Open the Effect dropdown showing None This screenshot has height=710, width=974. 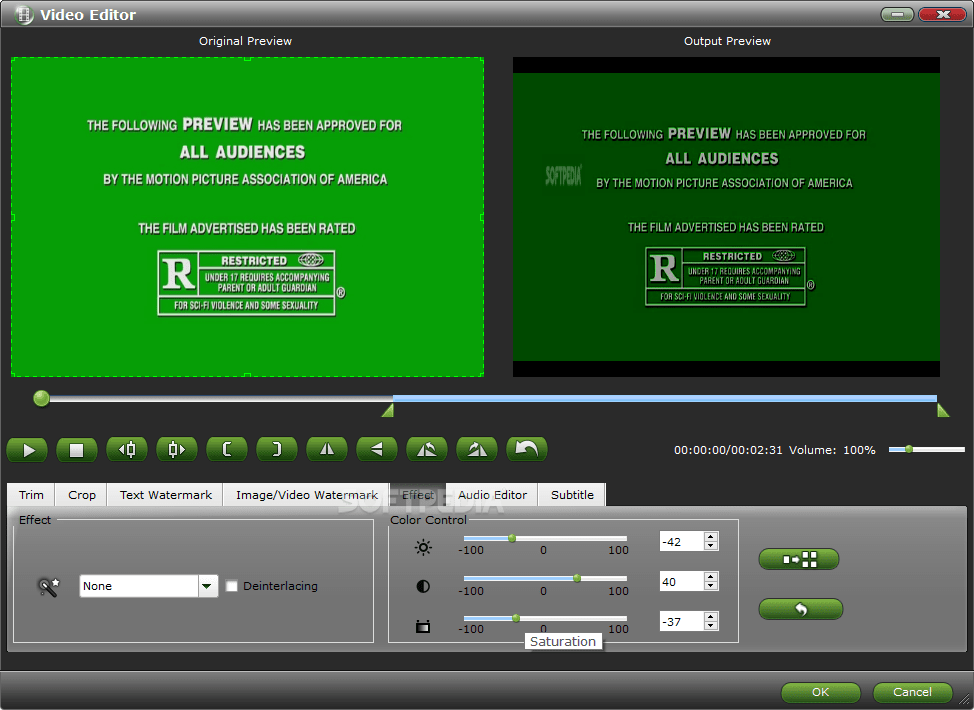click(x=148, y=586)
